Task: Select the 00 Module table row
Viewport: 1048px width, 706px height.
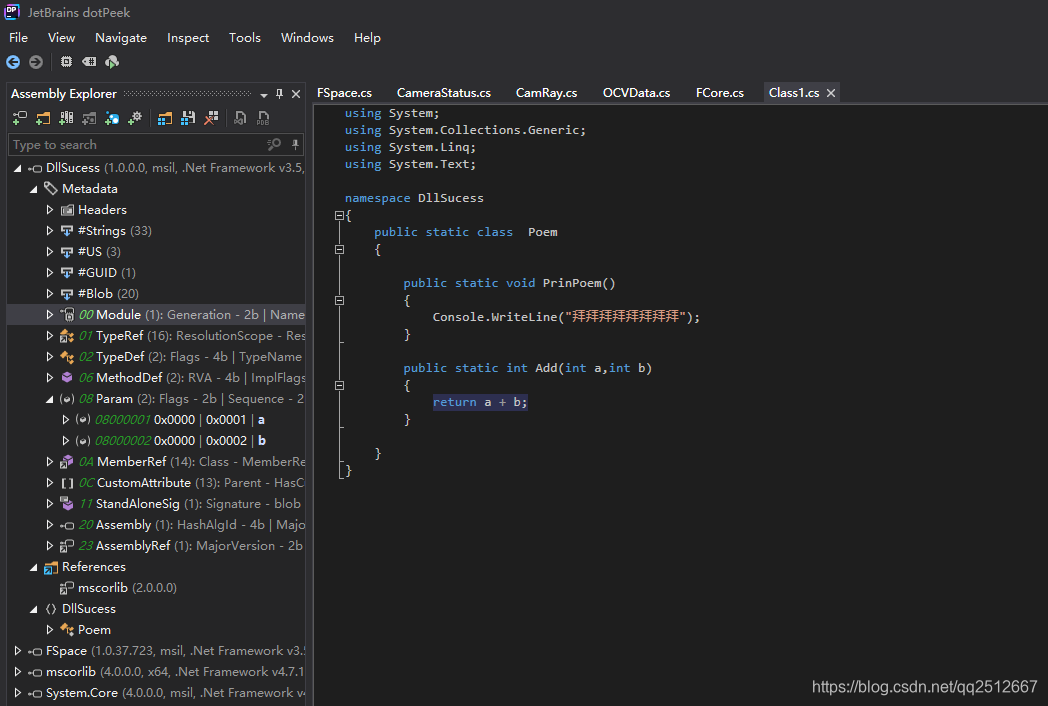Action: pos(156,315)
